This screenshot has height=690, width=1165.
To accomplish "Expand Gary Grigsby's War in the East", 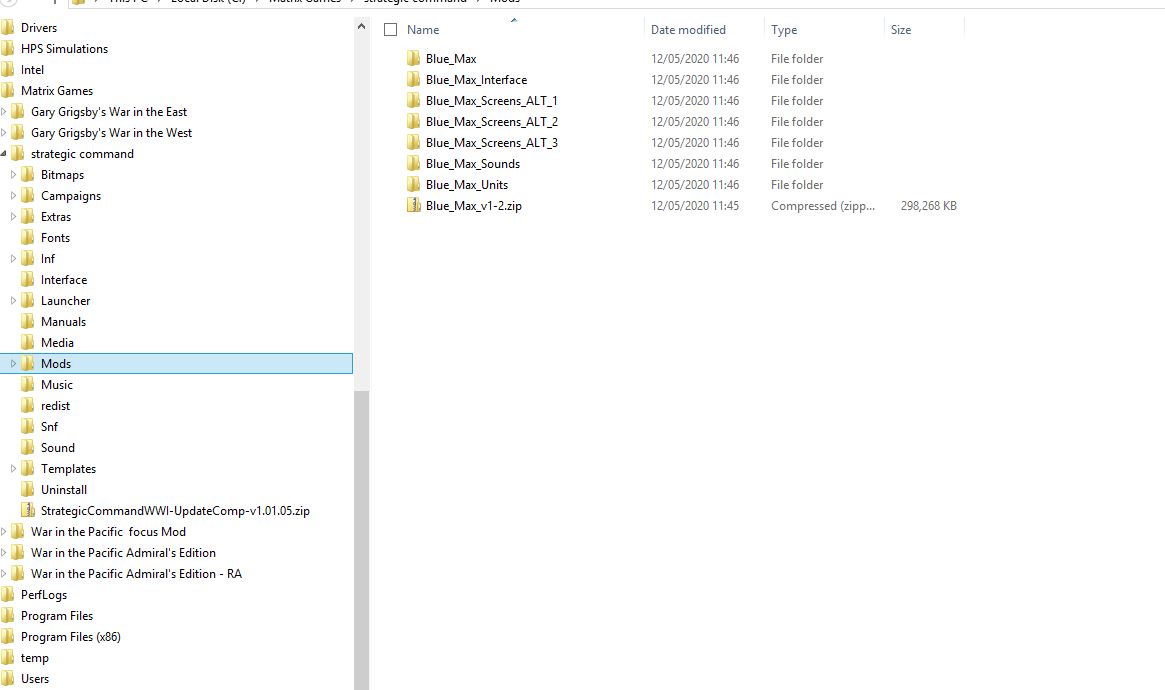I will (x=4, y=111).
